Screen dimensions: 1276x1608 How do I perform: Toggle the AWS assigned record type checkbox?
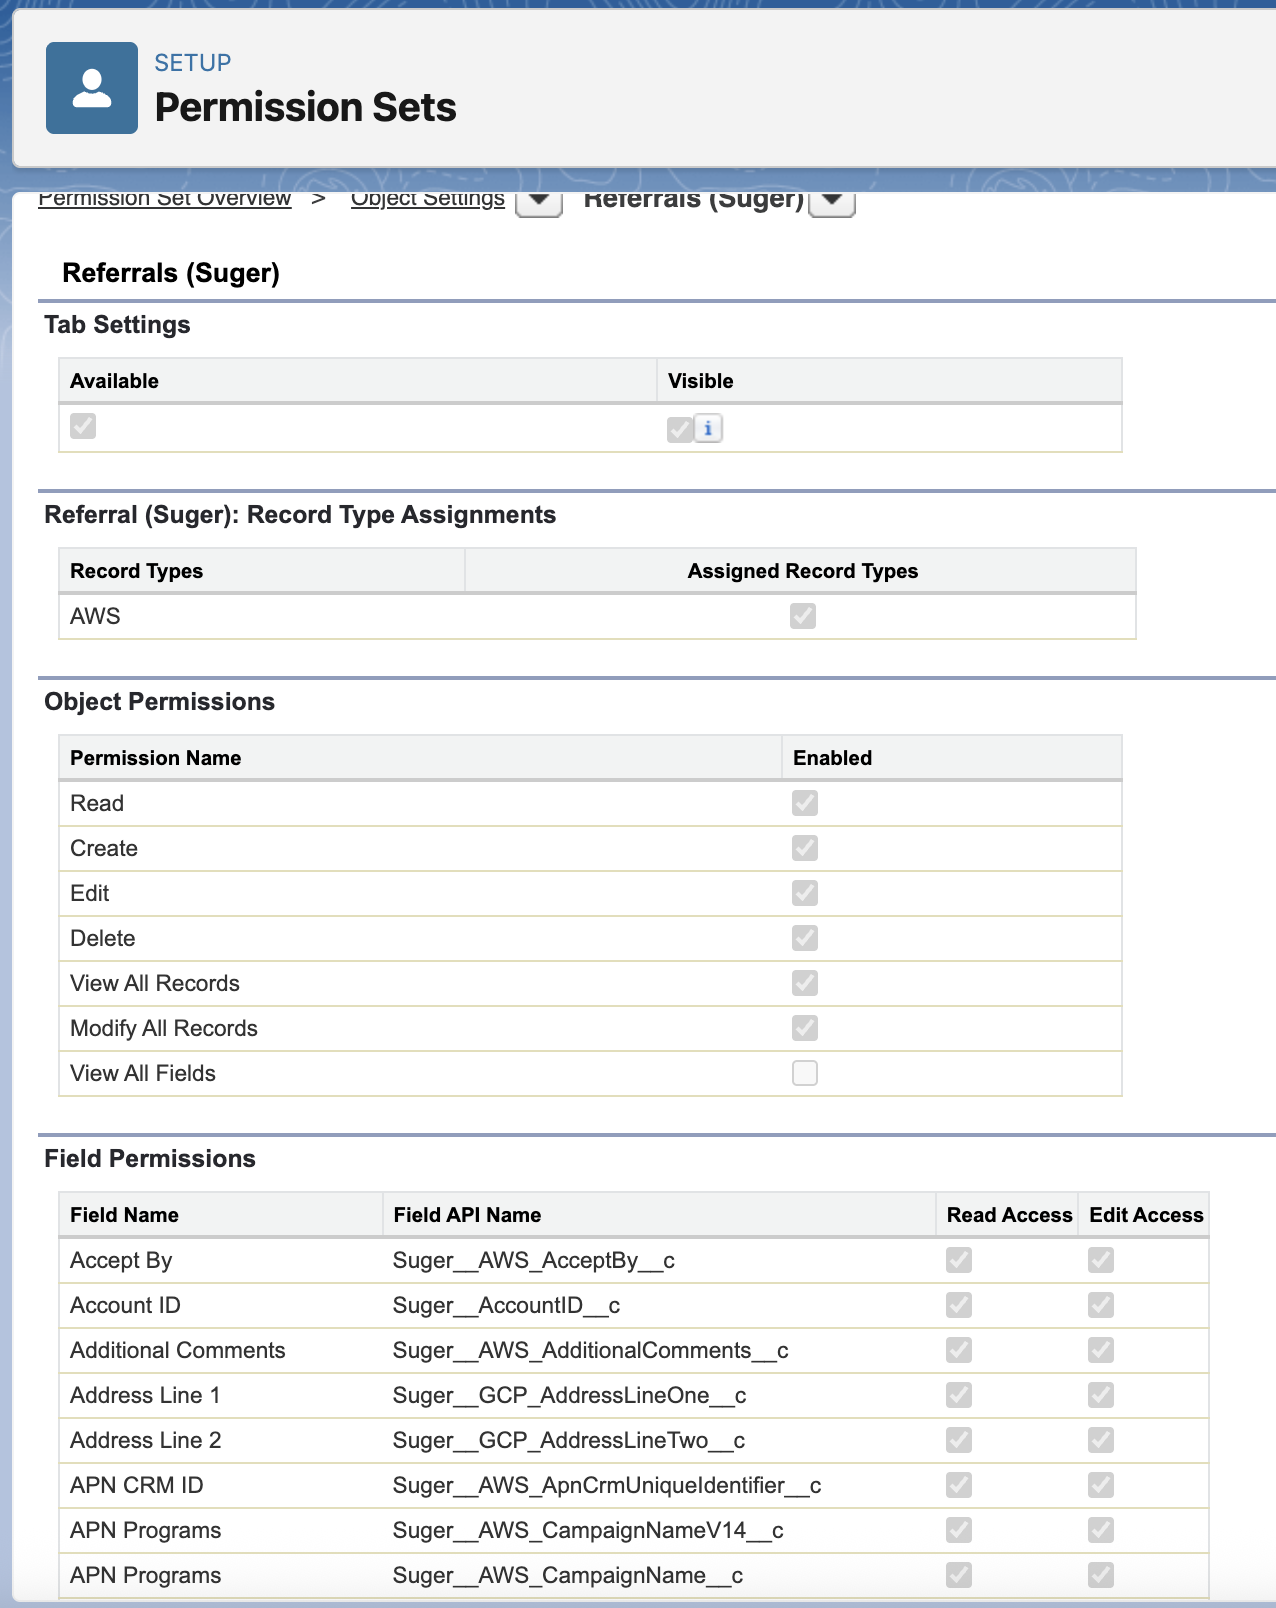tap(803, 616)
